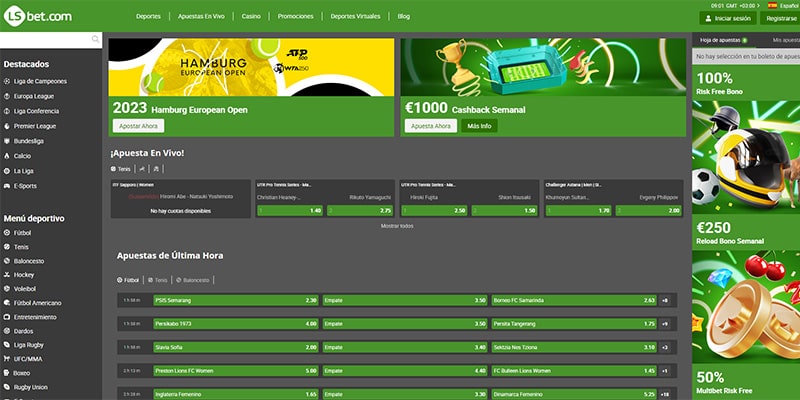Click the Calcio sidebar icon
Viewport: 800px width, 400px height.
(x=7, y=156)
